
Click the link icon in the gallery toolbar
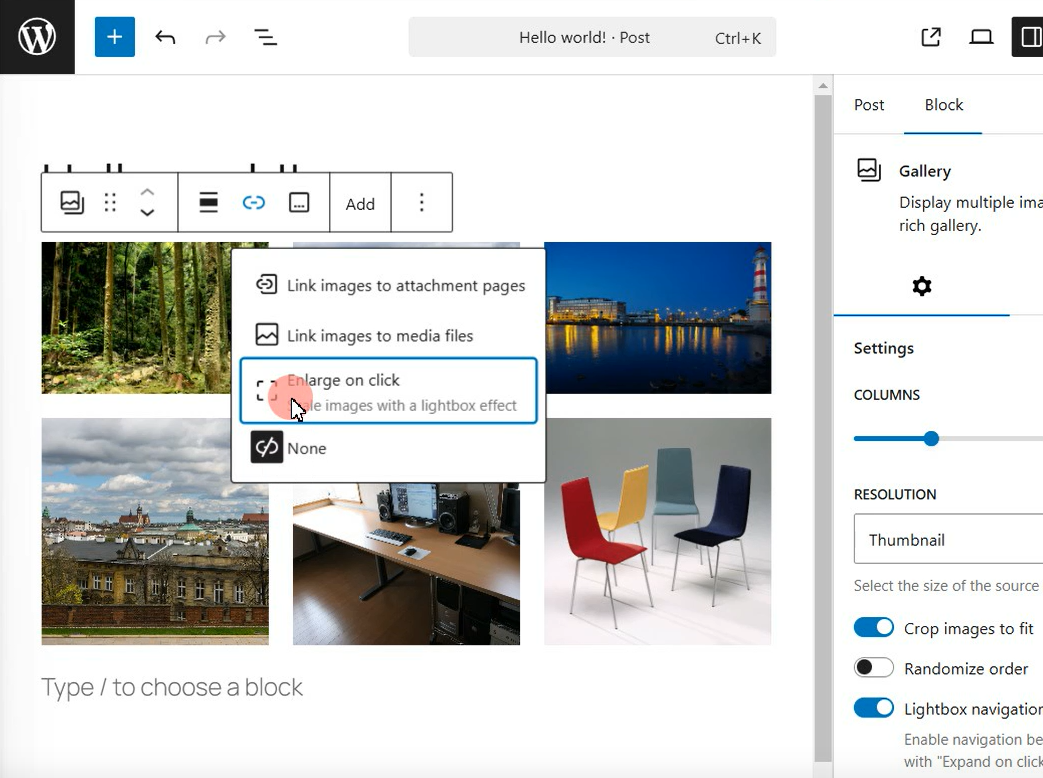[254, 202]
